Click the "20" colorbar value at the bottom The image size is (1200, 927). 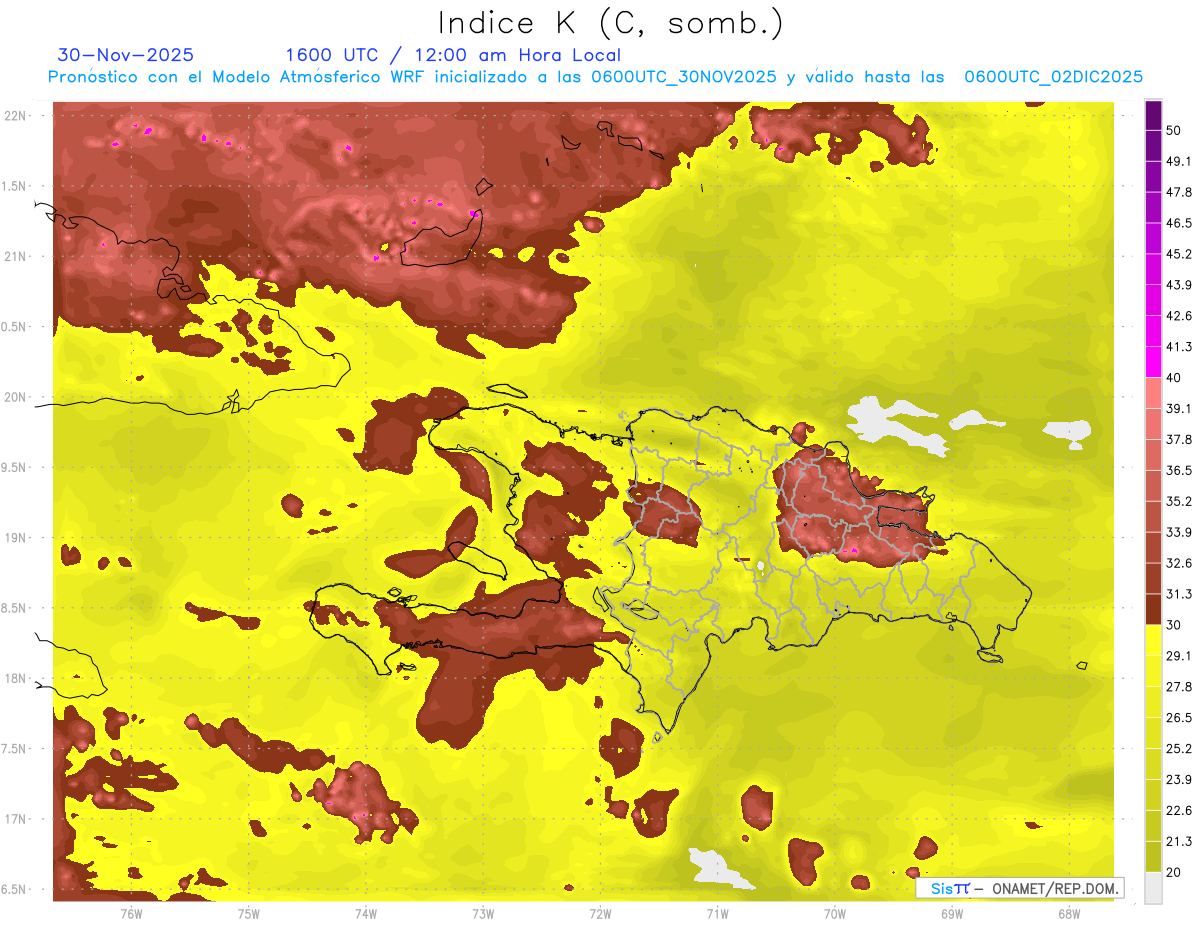1174,872
